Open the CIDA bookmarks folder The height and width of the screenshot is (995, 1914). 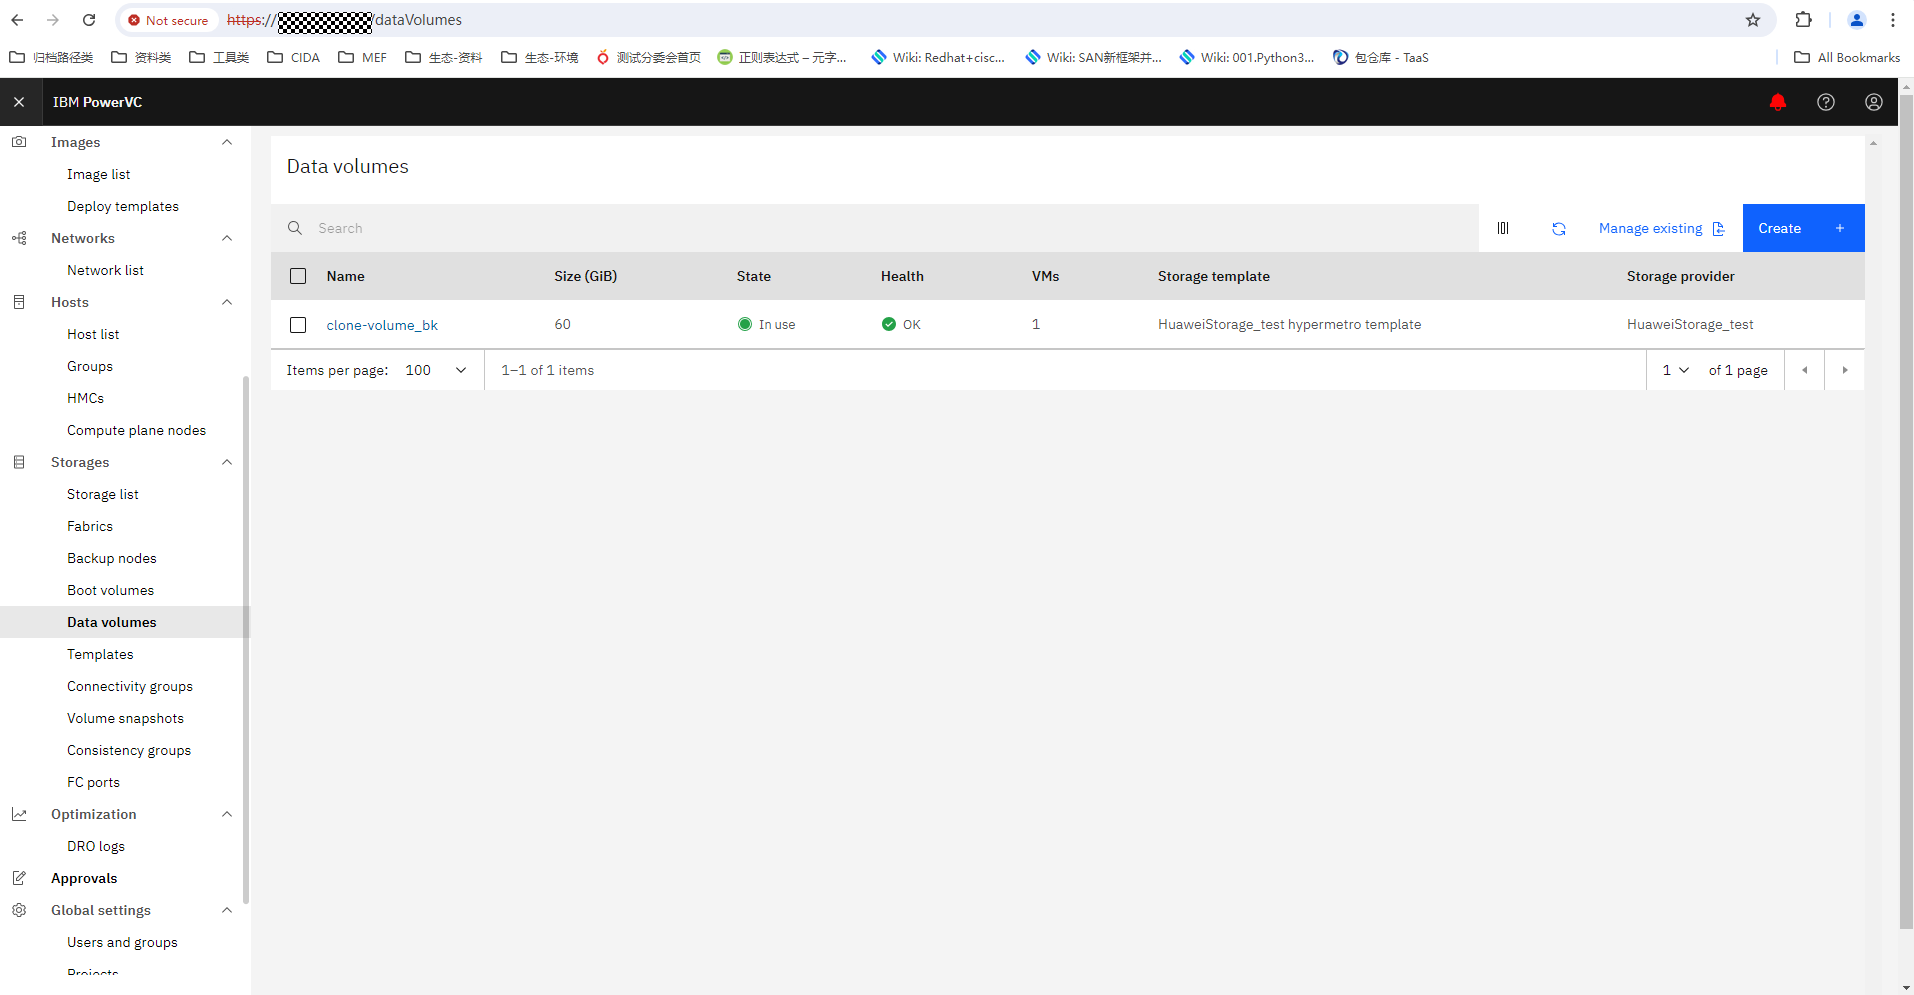tap(294, 57)
